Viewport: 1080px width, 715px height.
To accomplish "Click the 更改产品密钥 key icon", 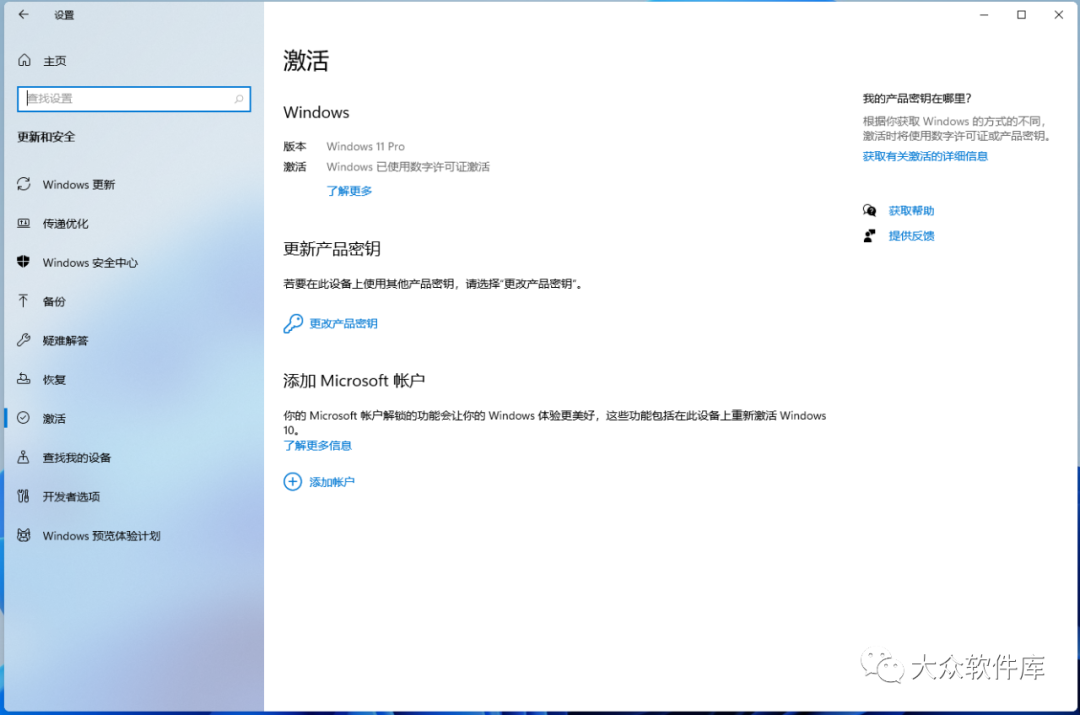I will [292, 323].
